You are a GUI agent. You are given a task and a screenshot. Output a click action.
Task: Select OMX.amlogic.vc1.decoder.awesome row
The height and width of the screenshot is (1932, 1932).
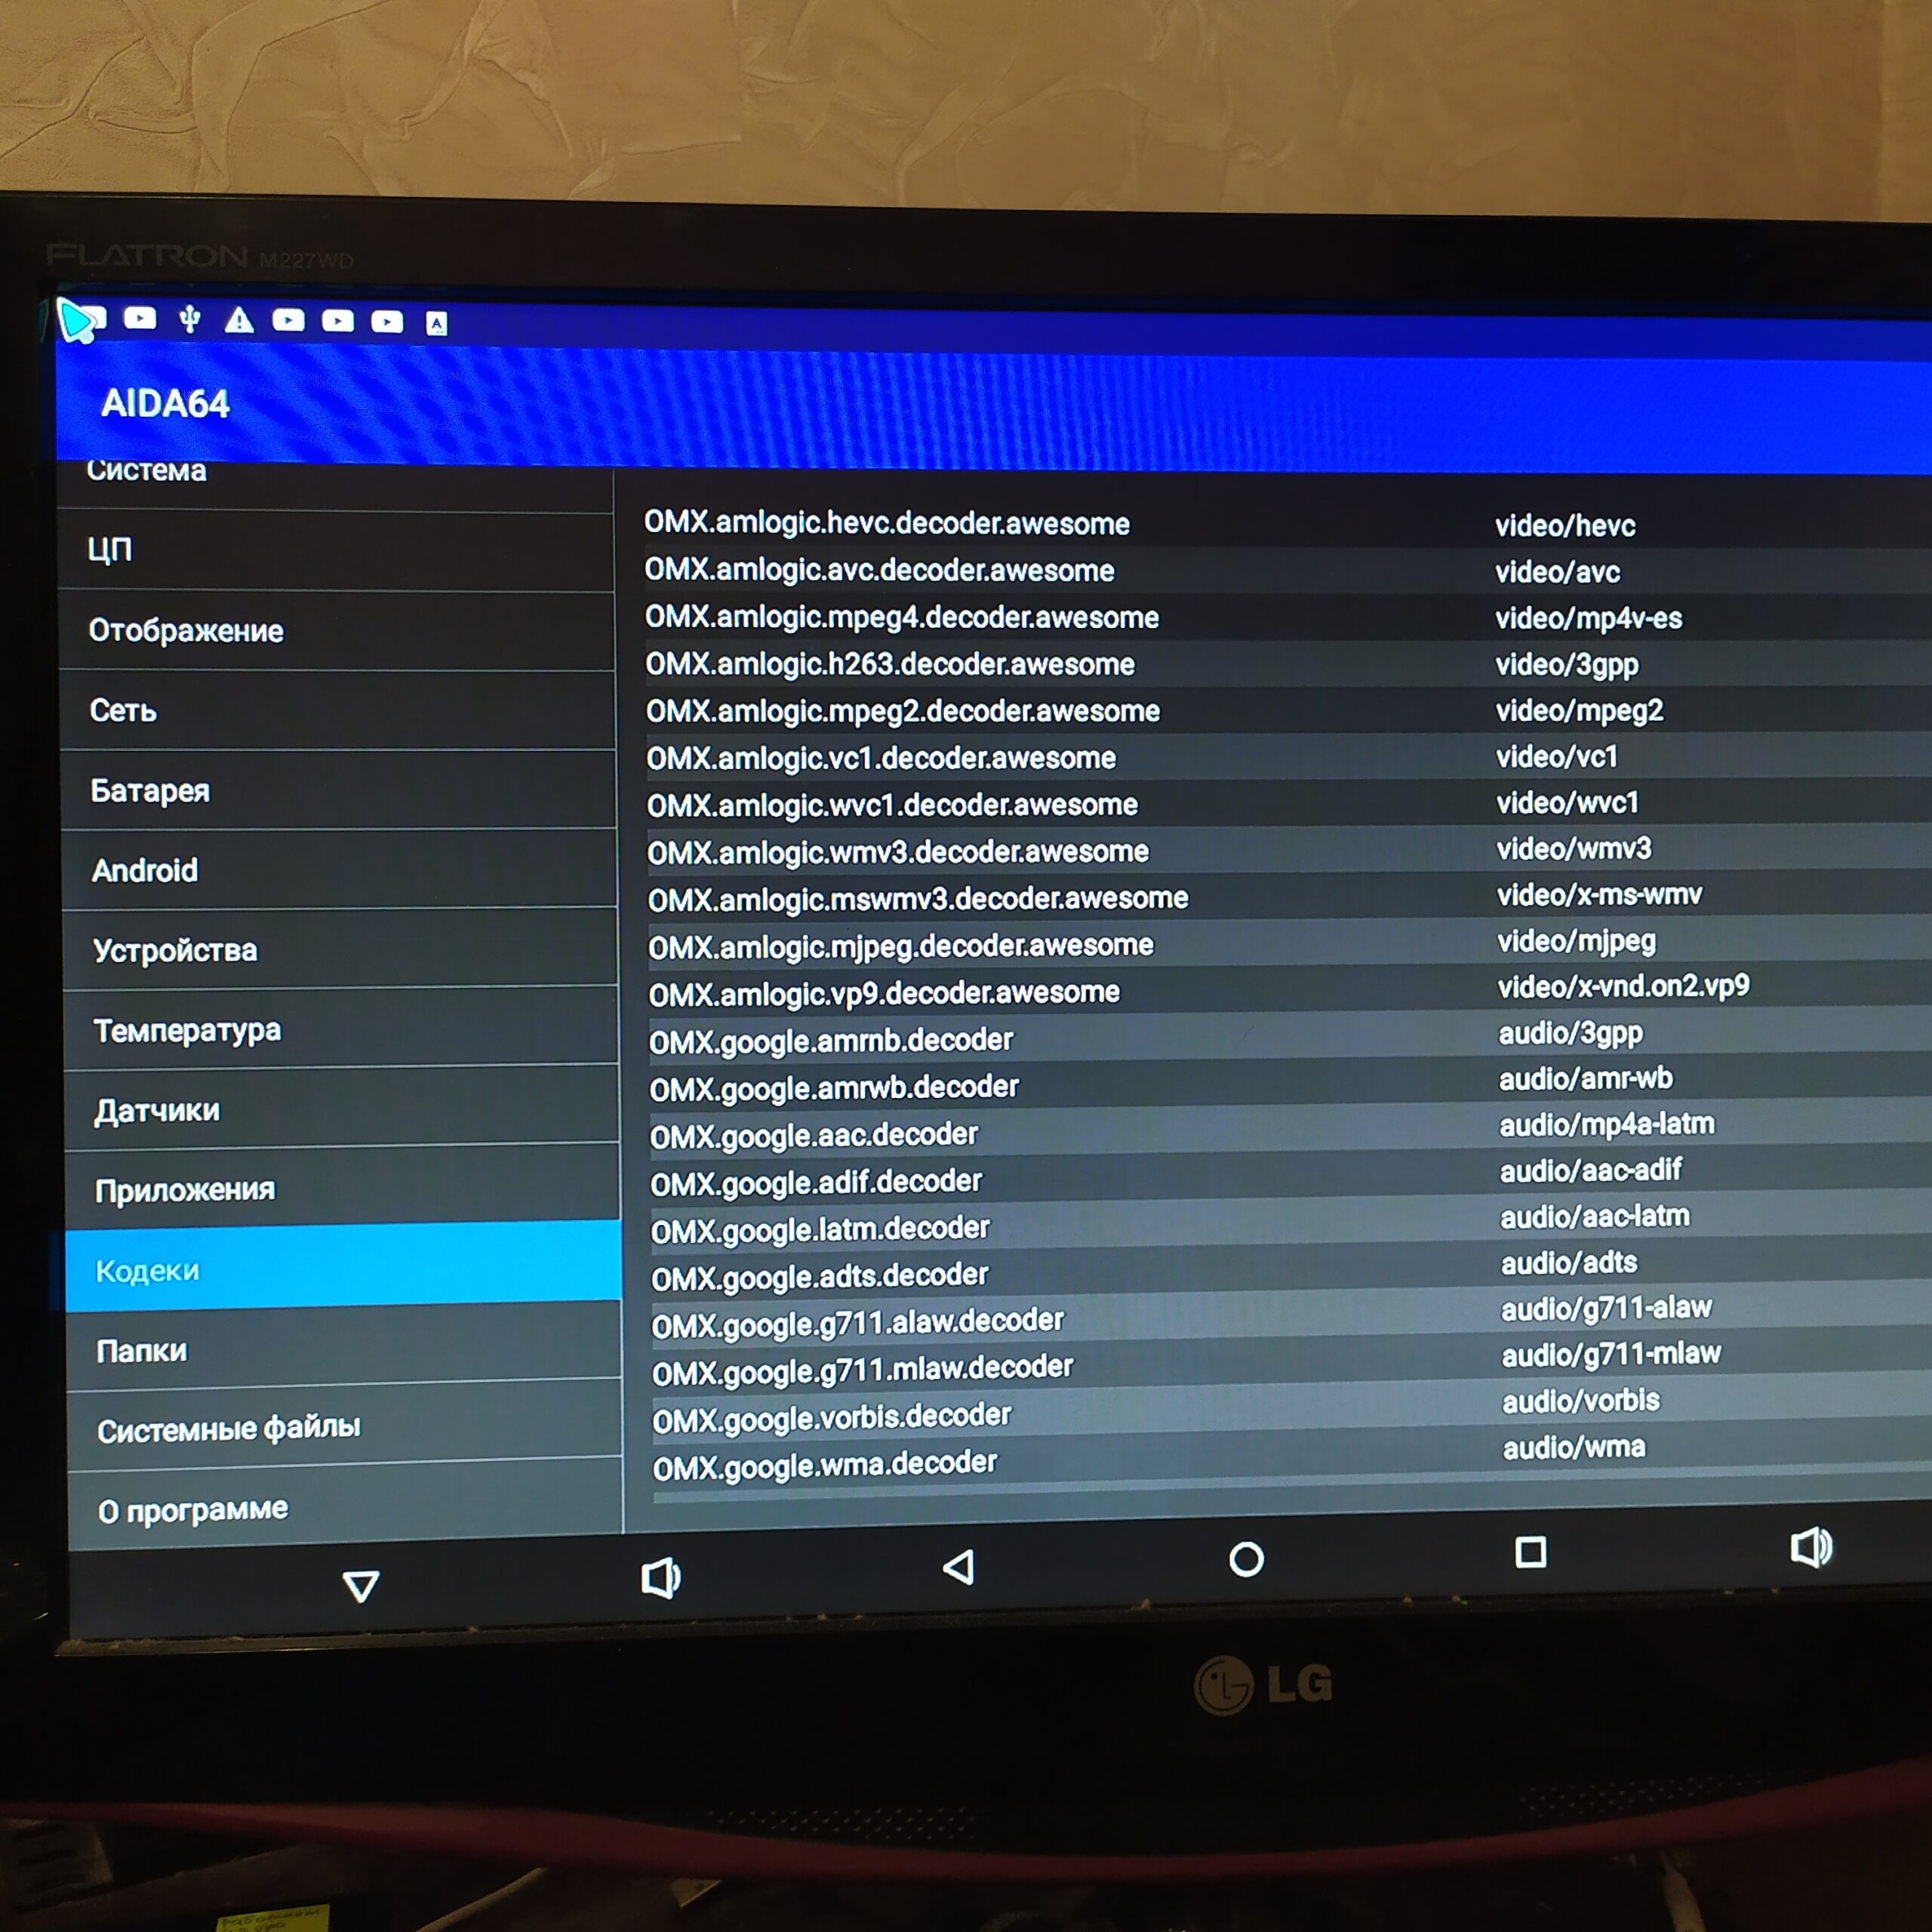1289,757
